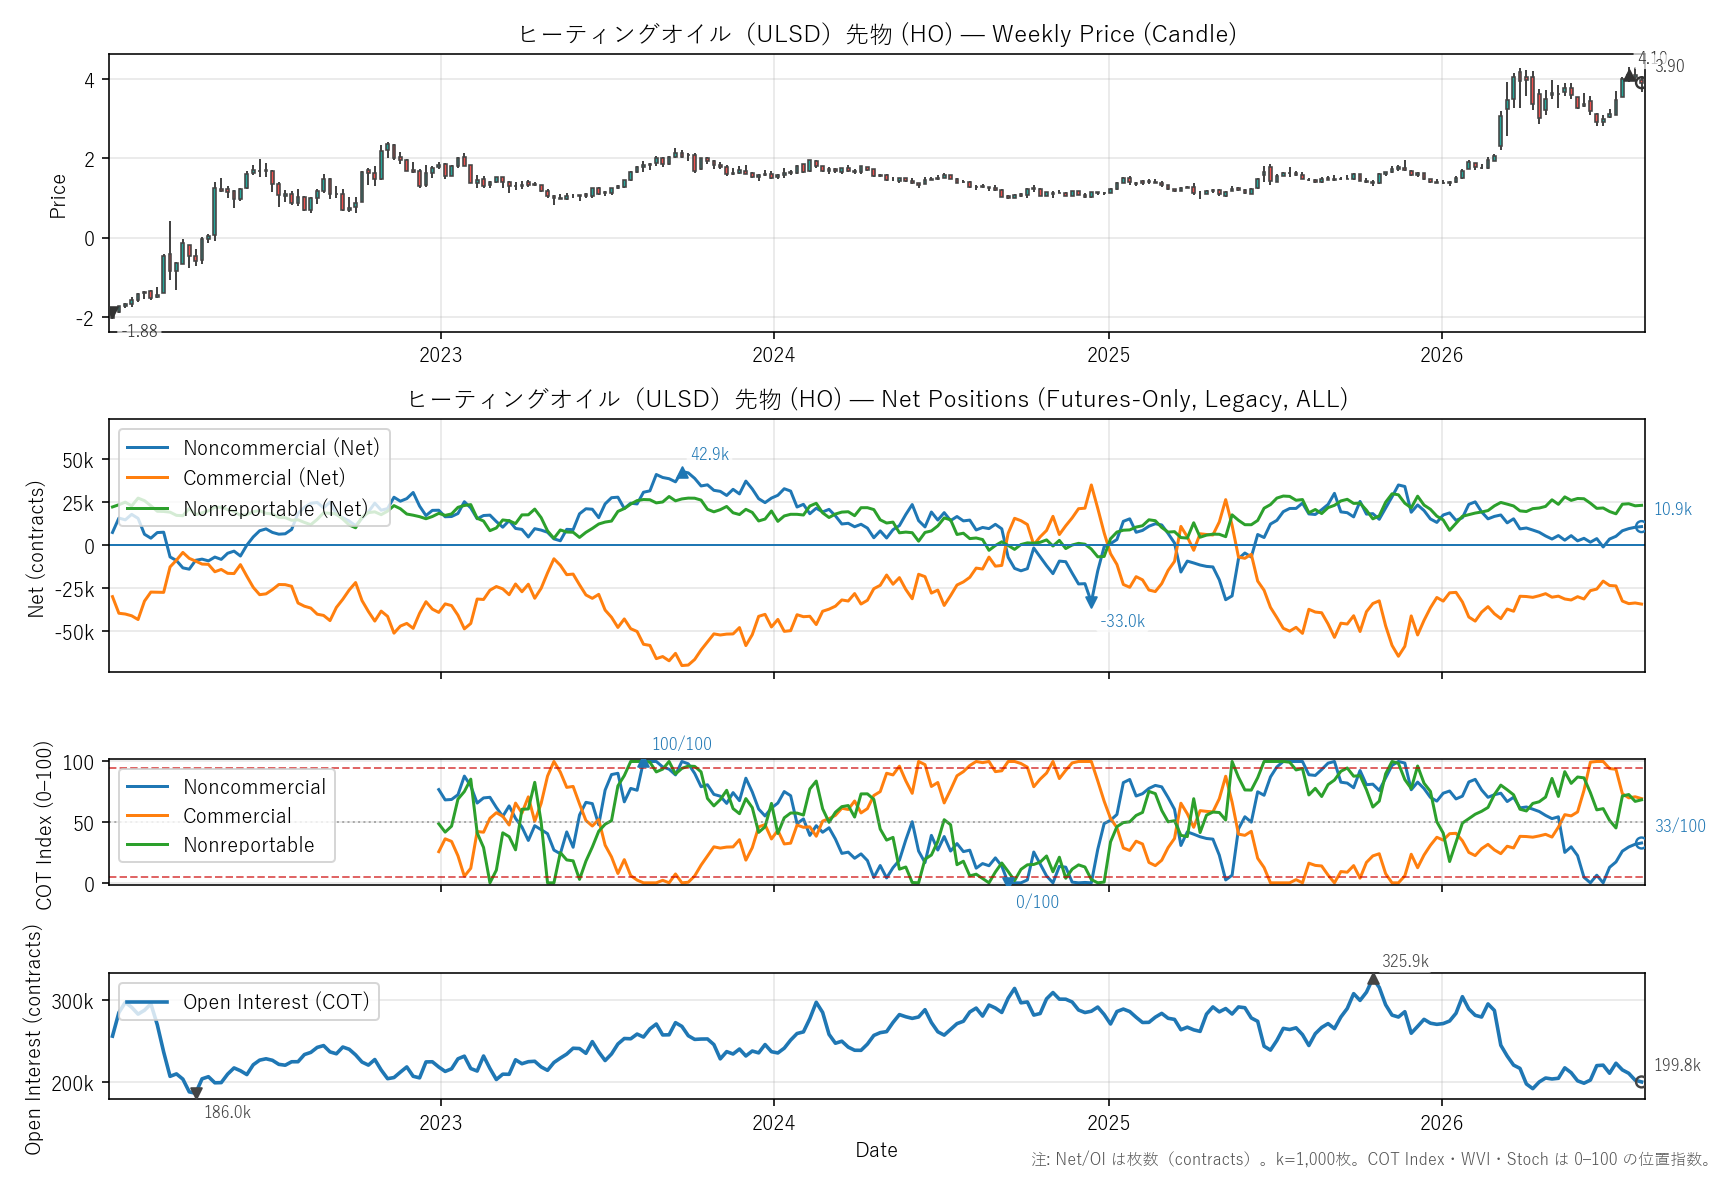Click the triangle marker at the 325.9k peak
This screenshot has width=1728, height=1180.
1373,979
